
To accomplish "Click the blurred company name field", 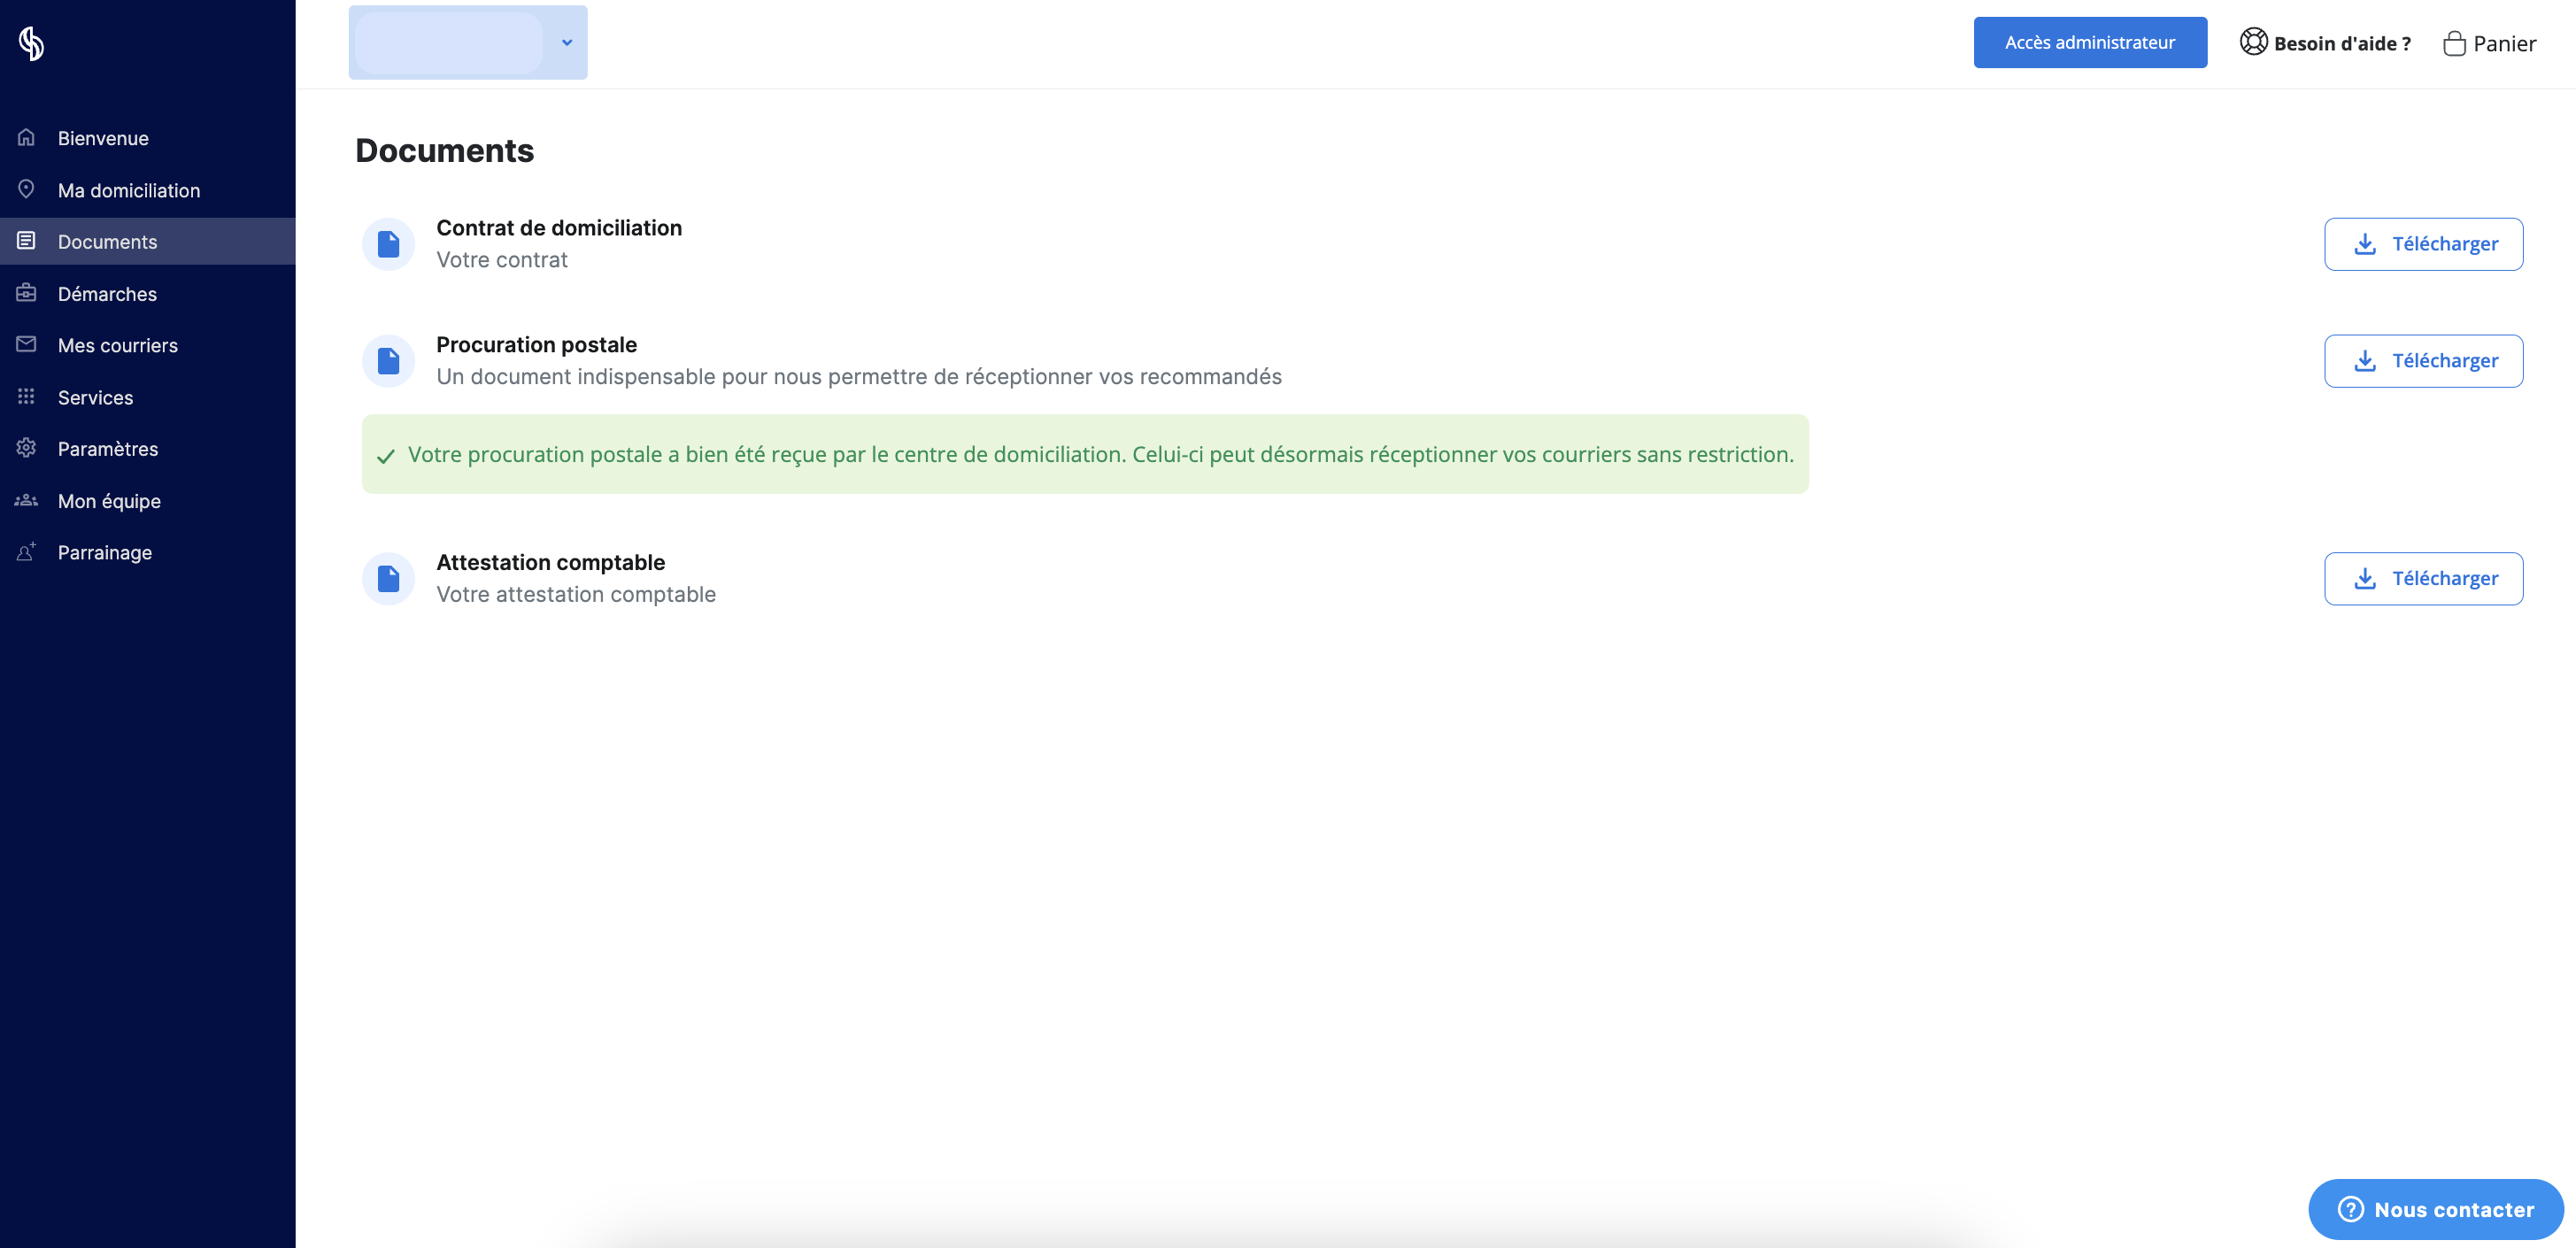I will (448, 42).
